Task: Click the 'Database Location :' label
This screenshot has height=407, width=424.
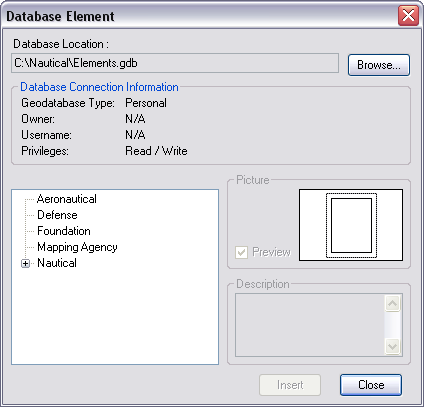Action: pyautogui.click(x=61, y=44)
